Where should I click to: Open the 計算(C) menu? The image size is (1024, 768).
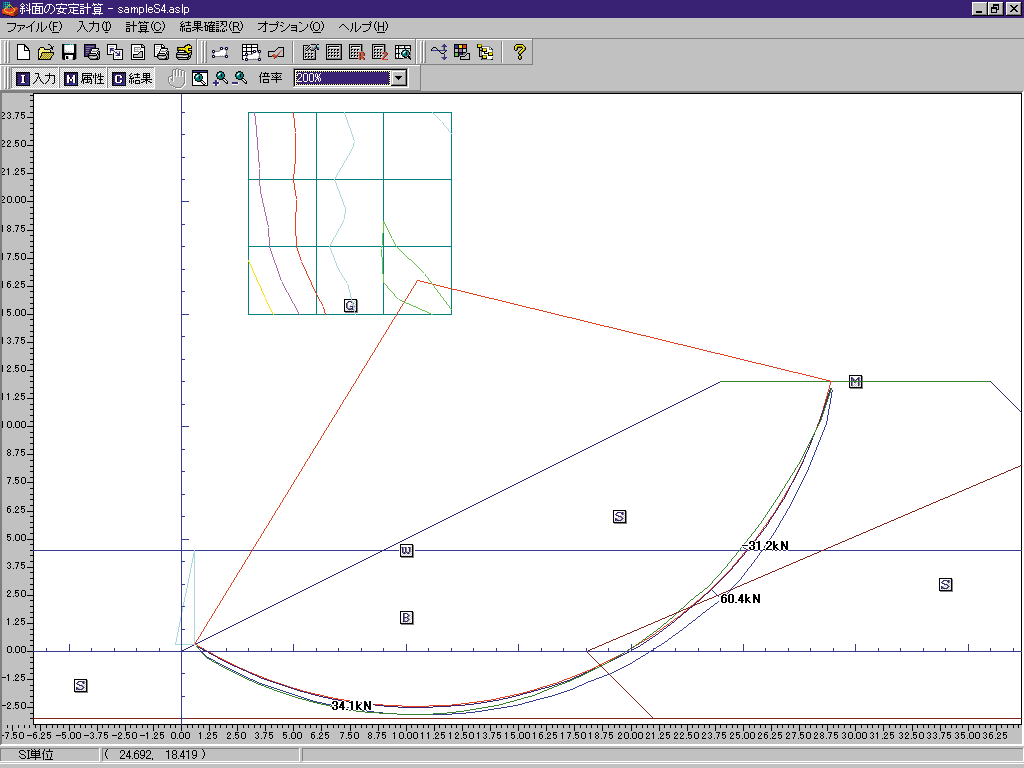pos(145,27)
